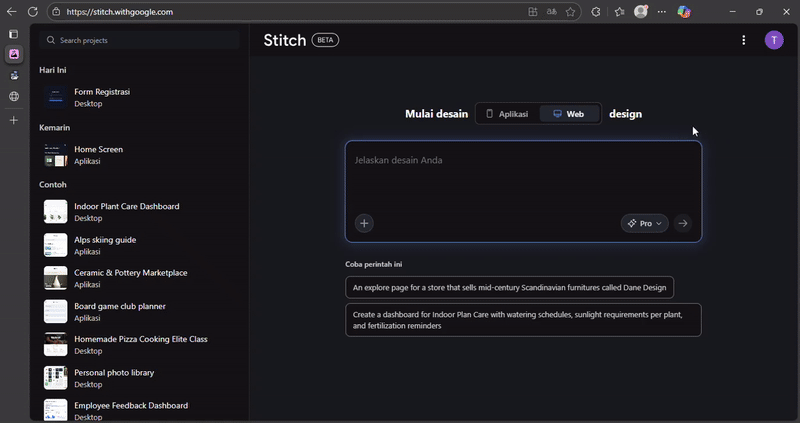Viewport: 800px width, 423px height.
Task: Open Indoor Plant Care Dashboard example
Action: pos(139,212)
